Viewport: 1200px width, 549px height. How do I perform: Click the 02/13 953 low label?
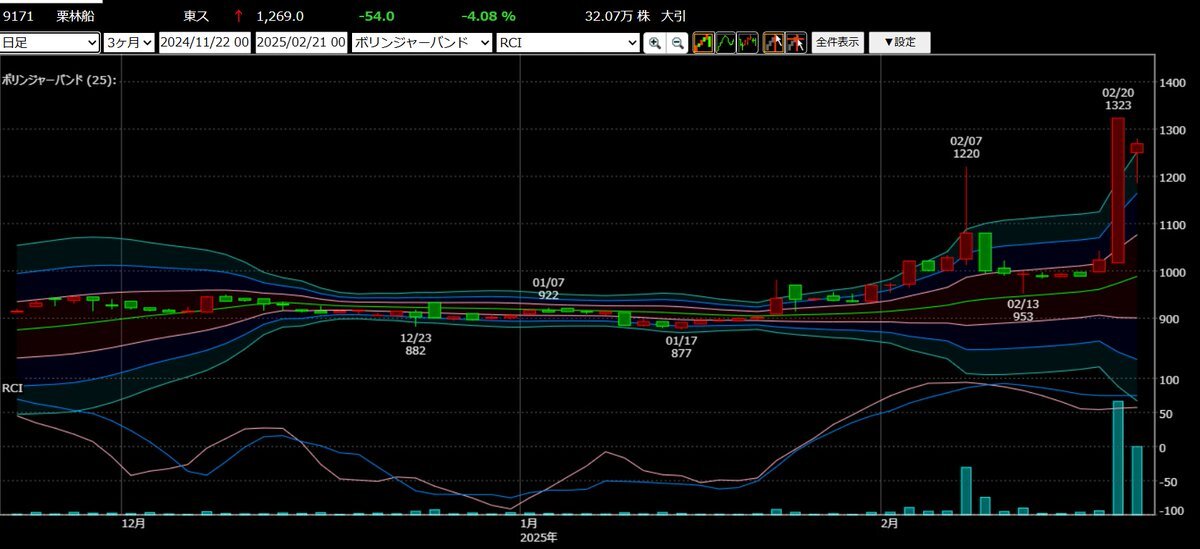(x=1022, y=310)
